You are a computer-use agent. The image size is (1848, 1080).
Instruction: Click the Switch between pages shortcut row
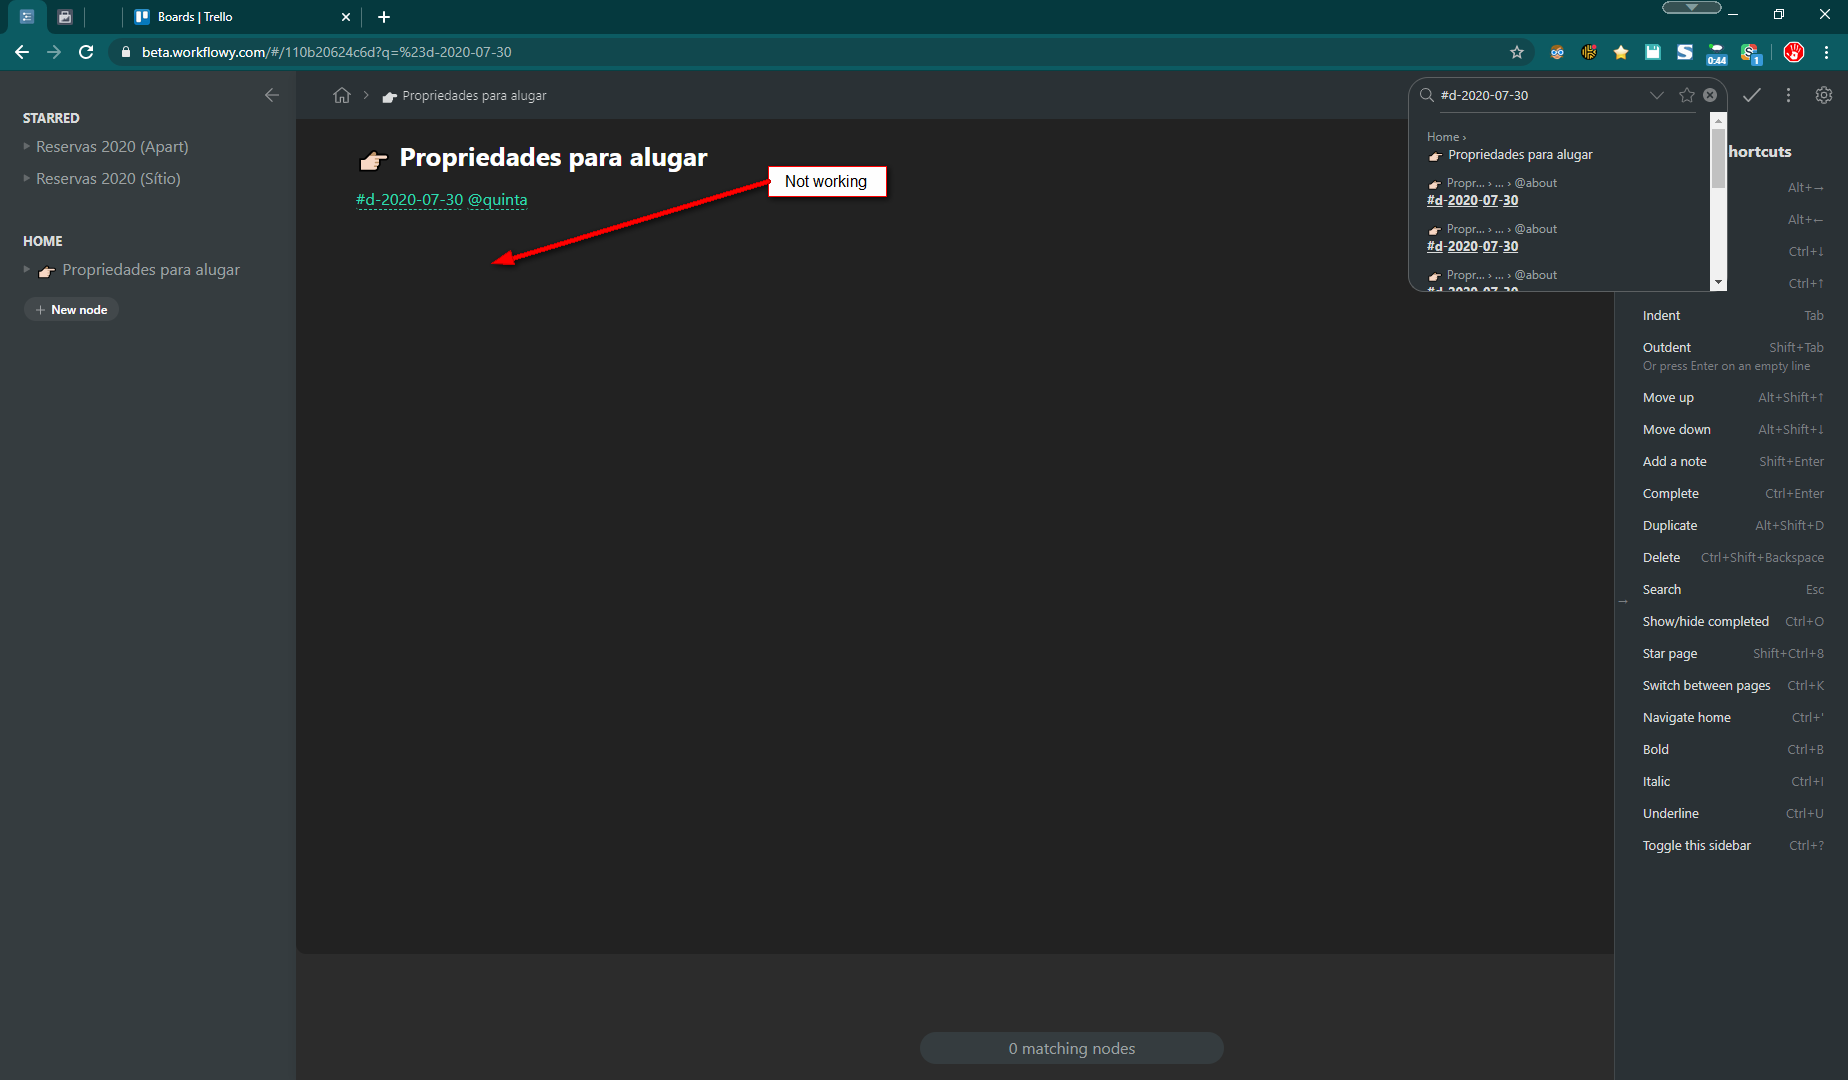1733,686
